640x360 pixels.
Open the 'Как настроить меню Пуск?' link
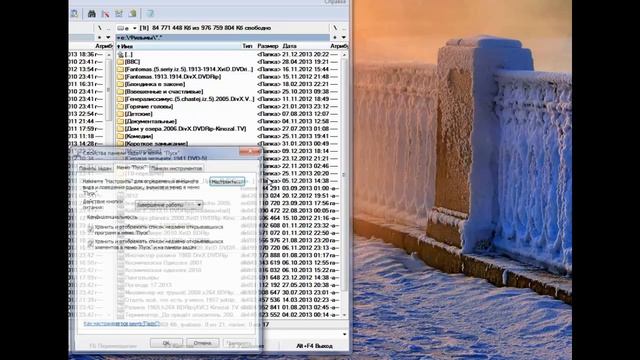pyautogui.click(x=121, y=324)
